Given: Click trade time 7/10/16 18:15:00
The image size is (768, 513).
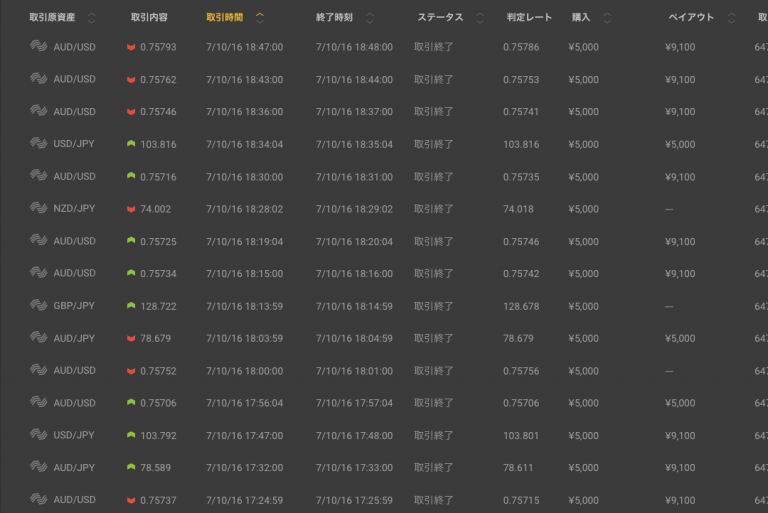Looking at the screenshot, I should pos(244,274).
